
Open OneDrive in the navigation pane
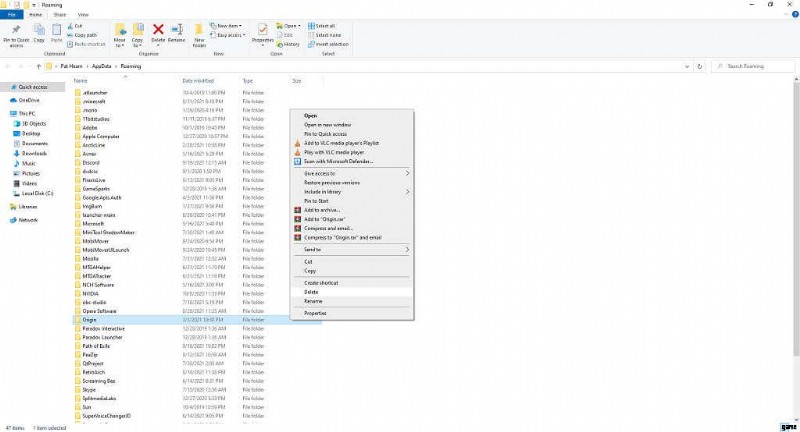coord(29,100)
